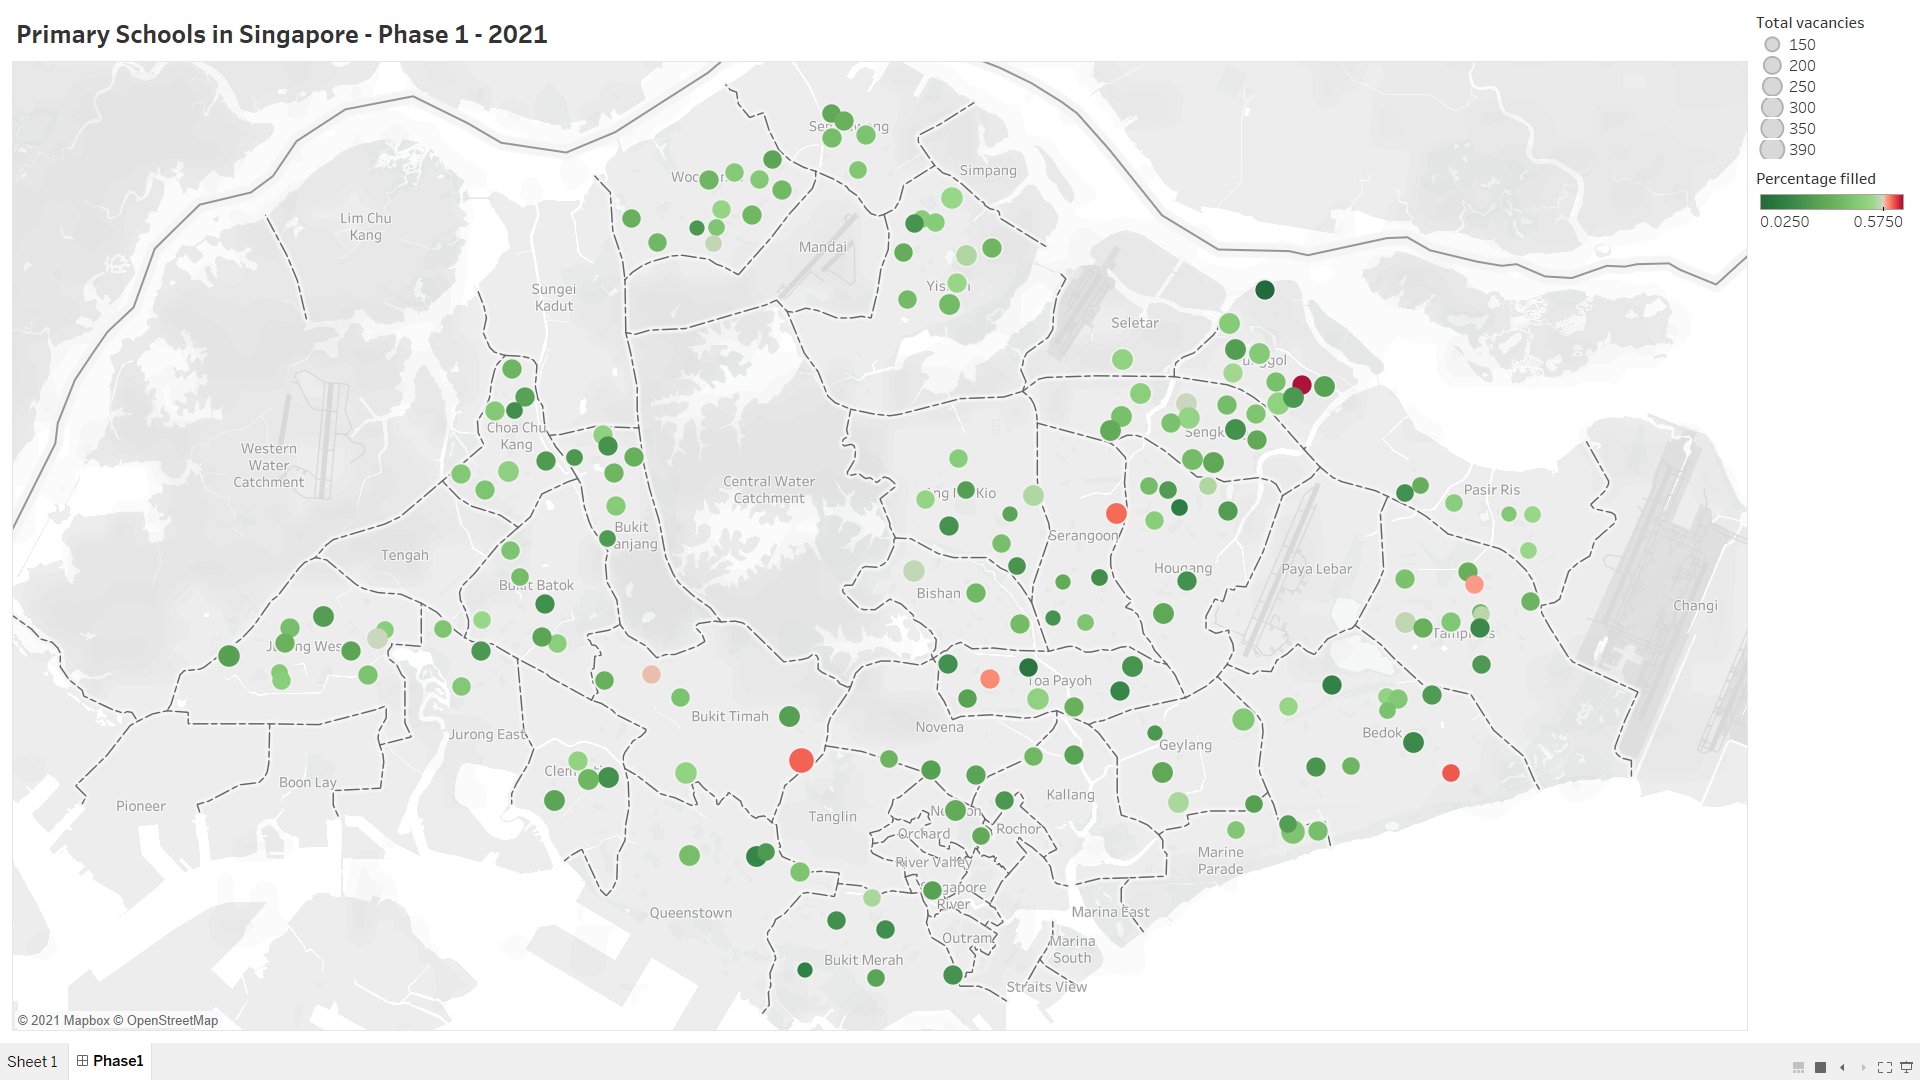Highlight the 150 vacancies legend circle
1920x1080 pixels.
(1772, 44)
